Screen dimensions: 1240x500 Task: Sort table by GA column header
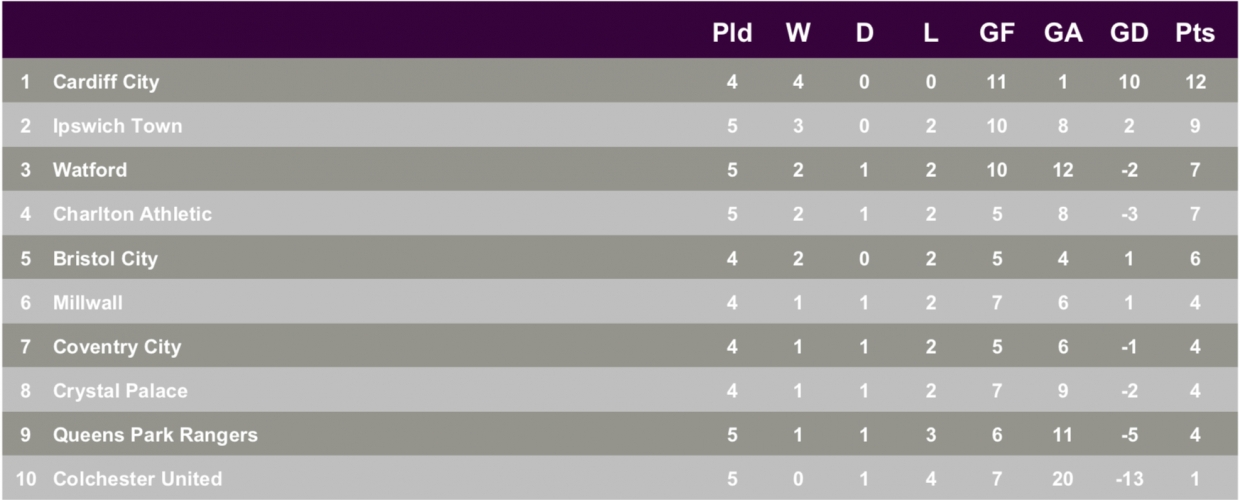pos(1063,33)
